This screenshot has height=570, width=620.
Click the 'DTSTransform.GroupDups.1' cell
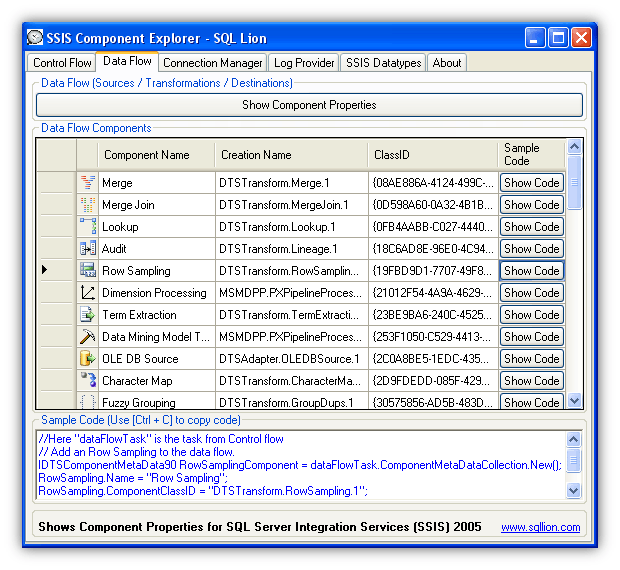click(292, 401)
